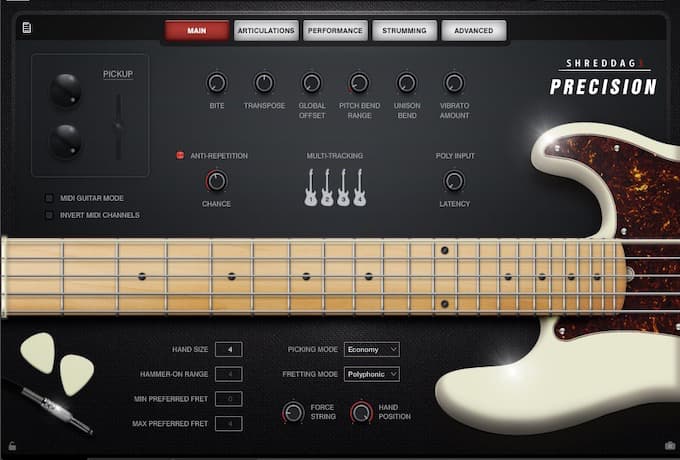Click the camera snapshot icon
The height and width of the screenshot is (460, 680).
coord(670,445)
